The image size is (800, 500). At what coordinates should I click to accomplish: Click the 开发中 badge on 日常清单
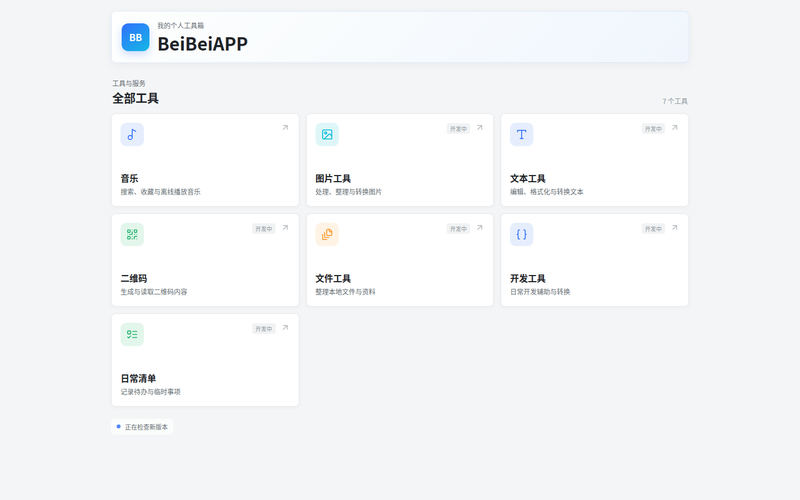[264, 329]
